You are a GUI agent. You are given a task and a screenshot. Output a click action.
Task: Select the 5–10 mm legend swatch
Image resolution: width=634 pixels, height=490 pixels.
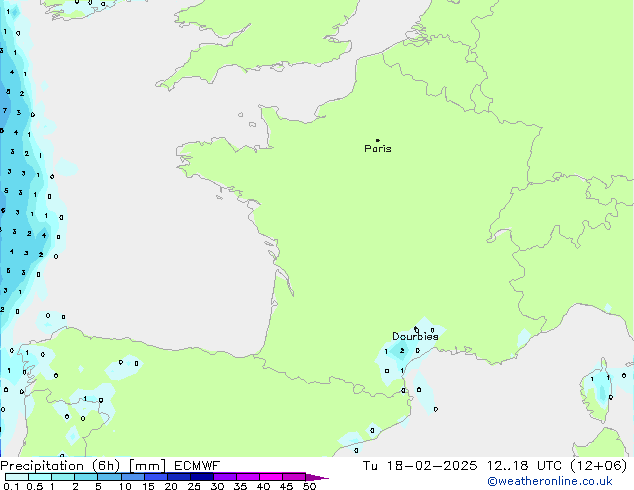[109, 477]
